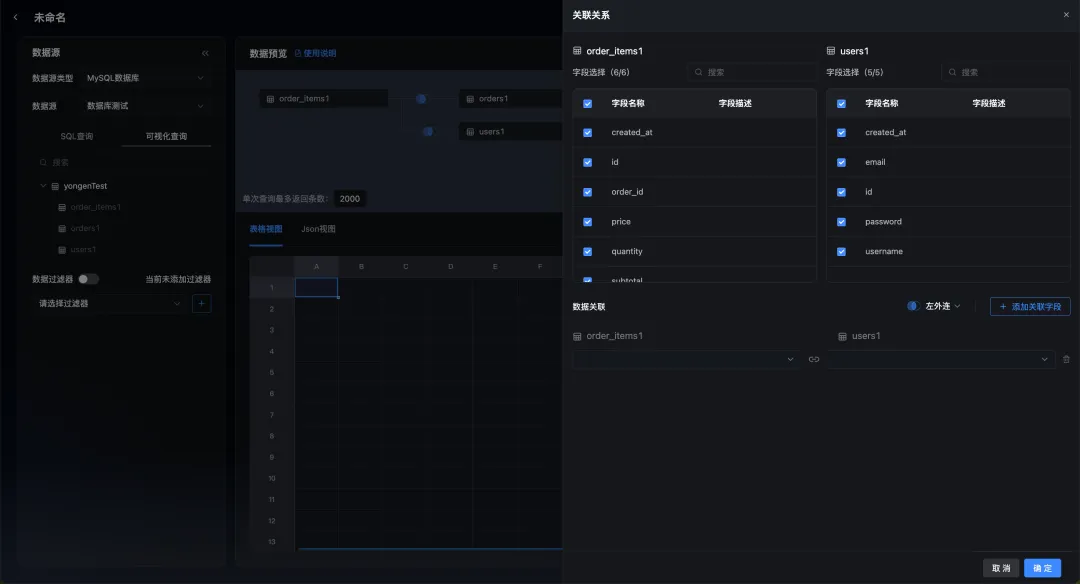Click the join icon between order_items1 and orders1
1080x584 pixels.
pyautogui.click(x=421, y=99)
